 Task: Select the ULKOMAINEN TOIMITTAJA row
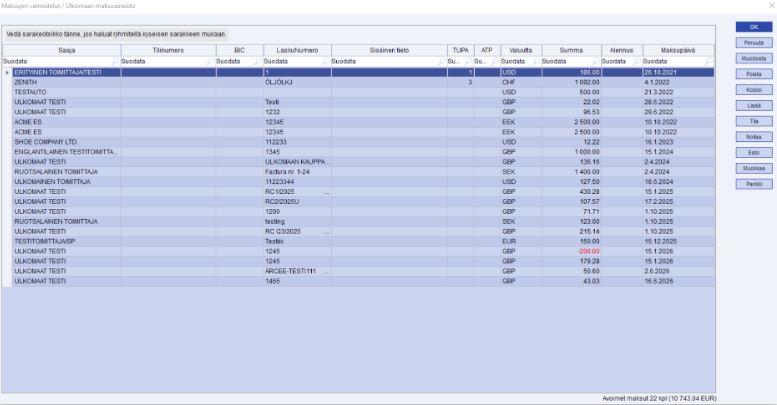tap(363, 182)
